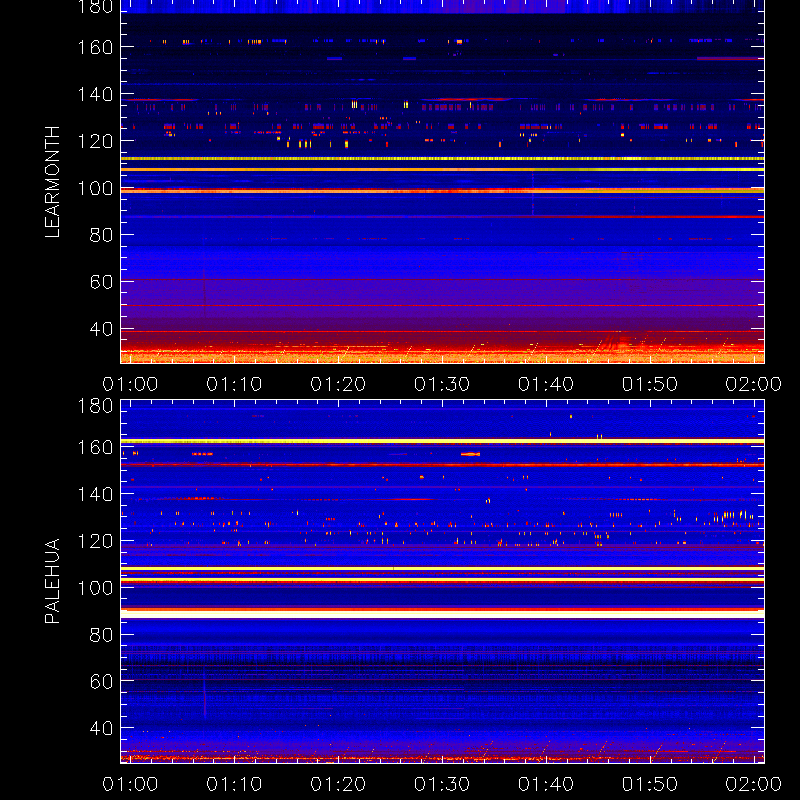Click 01:00 time label under Palehua plot
800x800 pixels.
[x=130, y=784]
